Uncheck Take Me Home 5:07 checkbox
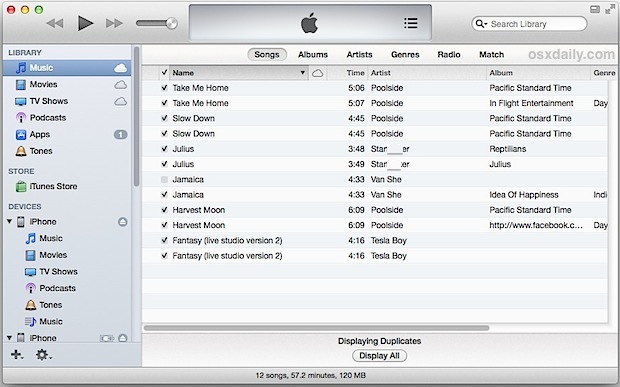The image size is (620, 387). pyautogui.click(x=164, y=103)
